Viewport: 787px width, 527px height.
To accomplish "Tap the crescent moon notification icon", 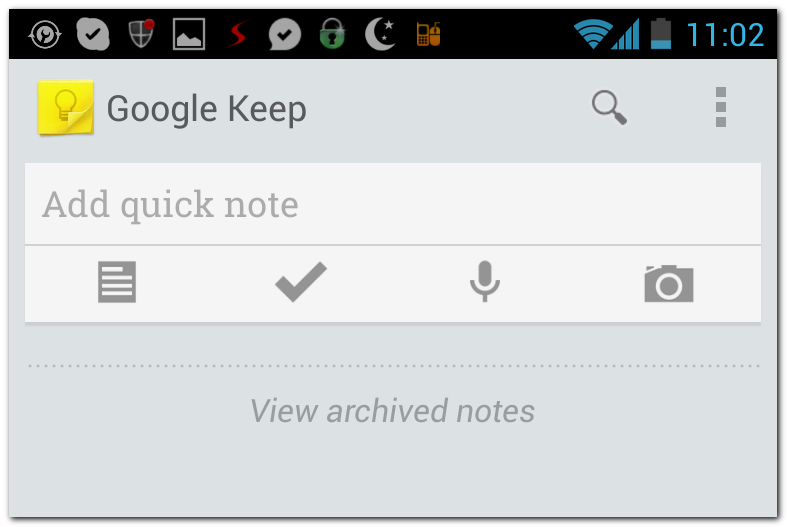I will (380, 34).
